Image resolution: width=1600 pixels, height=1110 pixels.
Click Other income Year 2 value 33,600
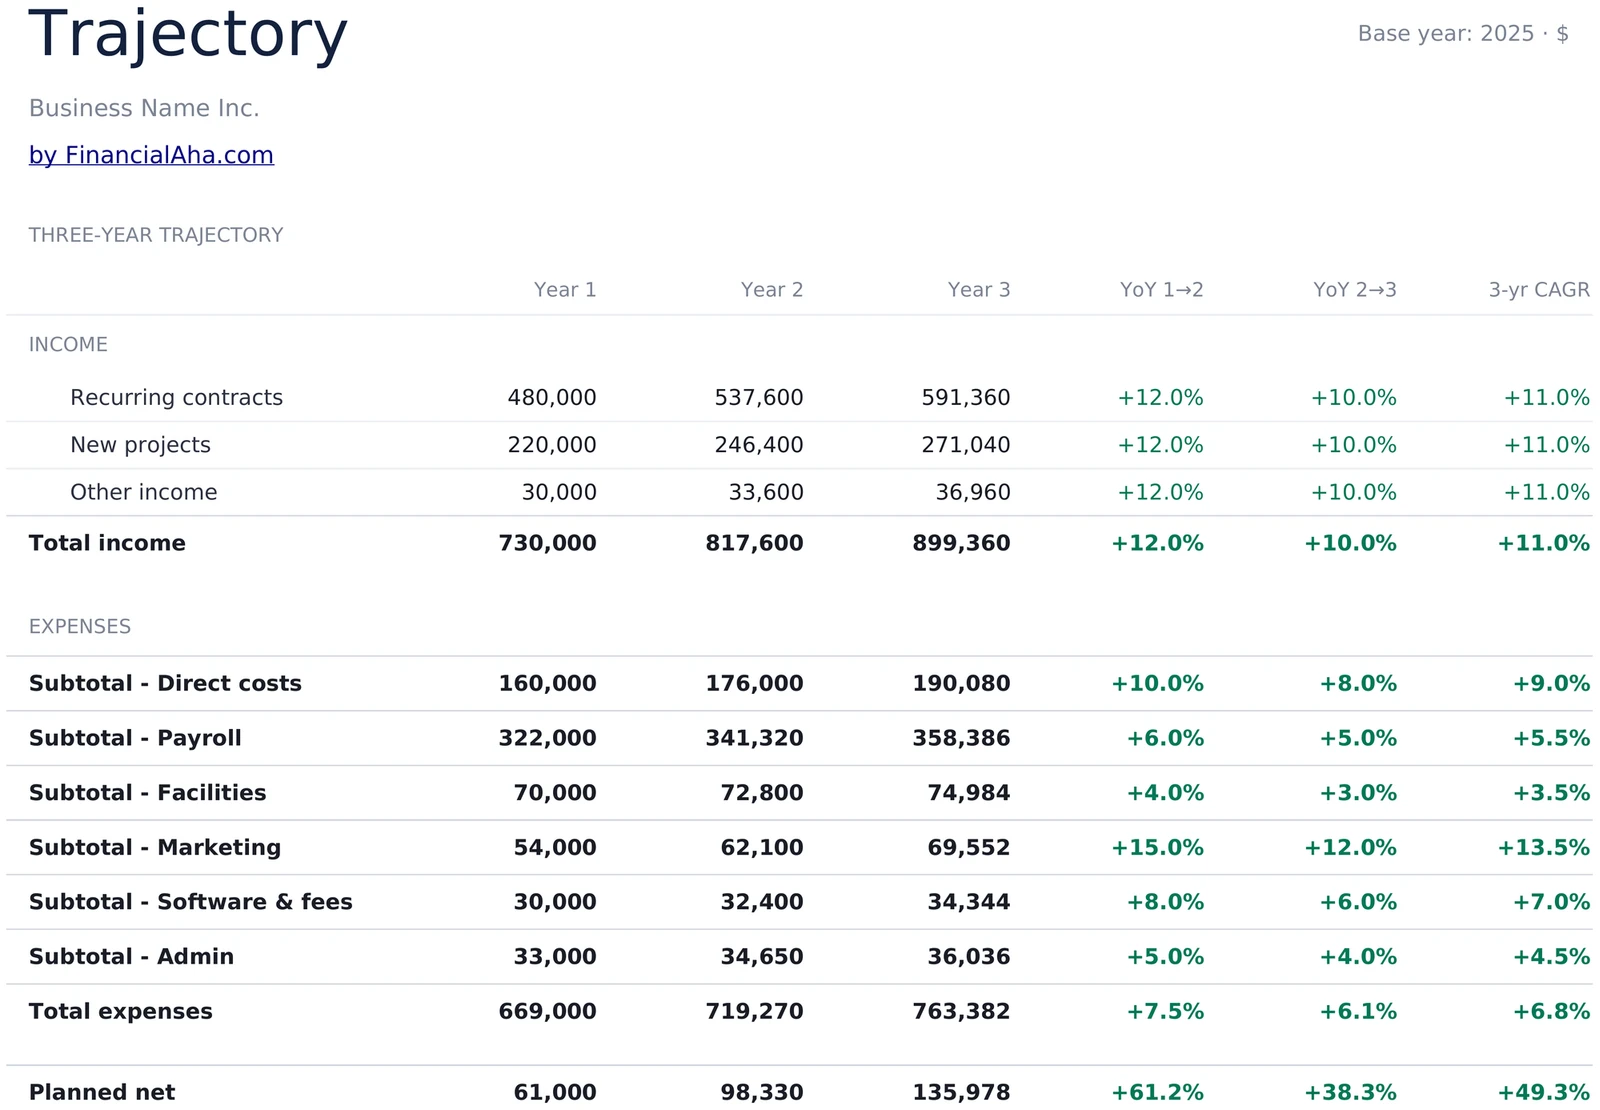coord(766,492)
